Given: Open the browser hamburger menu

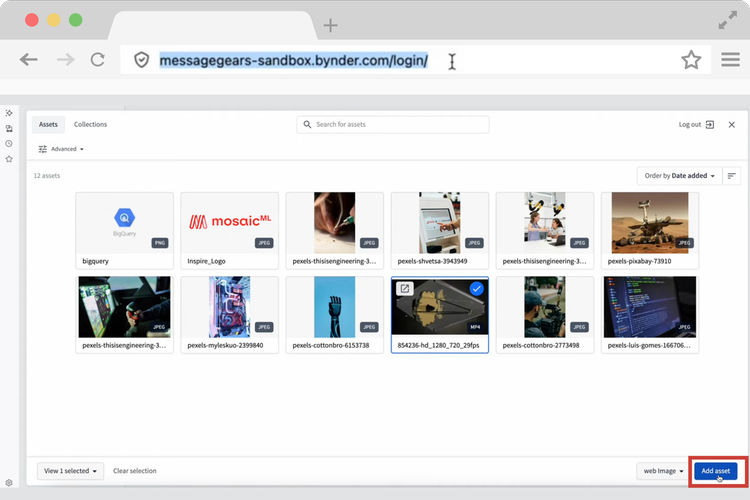Looking at the screenshot, I should click(x=730, y=60).
